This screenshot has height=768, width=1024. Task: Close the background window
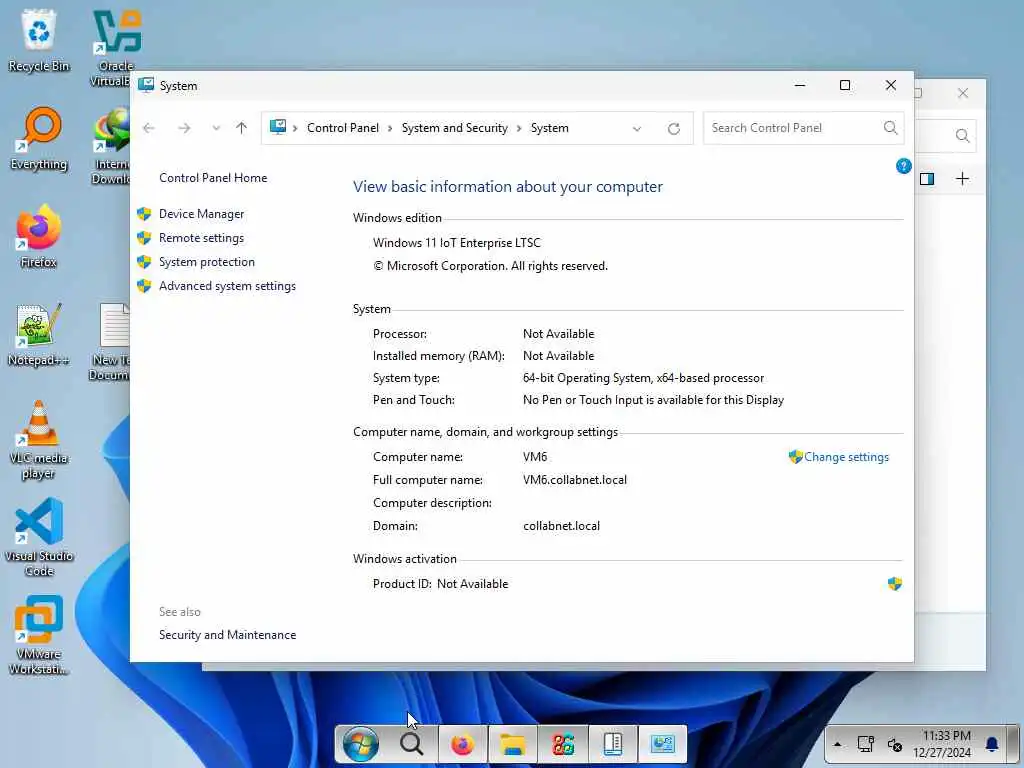click(x=963, y=93)
